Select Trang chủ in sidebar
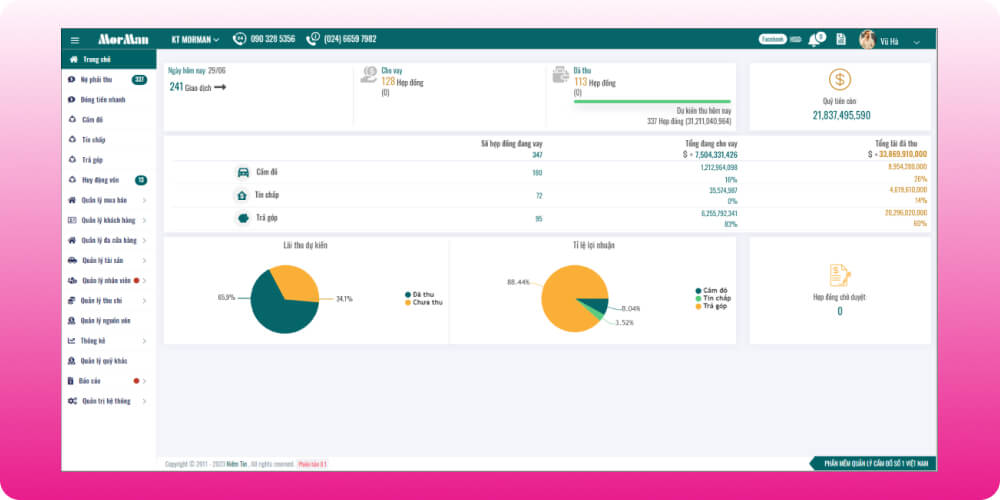1000x500 pixels. click(95, 59)
